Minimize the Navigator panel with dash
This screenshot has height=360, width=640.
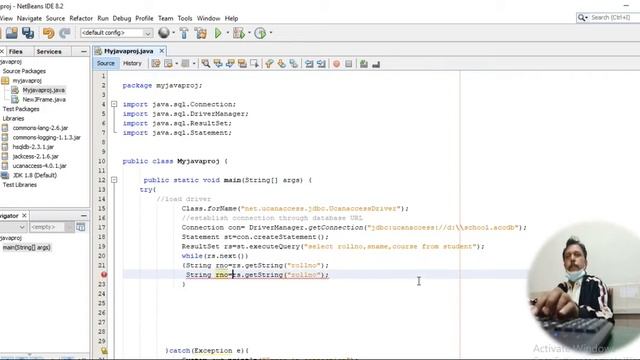[84, 216]
